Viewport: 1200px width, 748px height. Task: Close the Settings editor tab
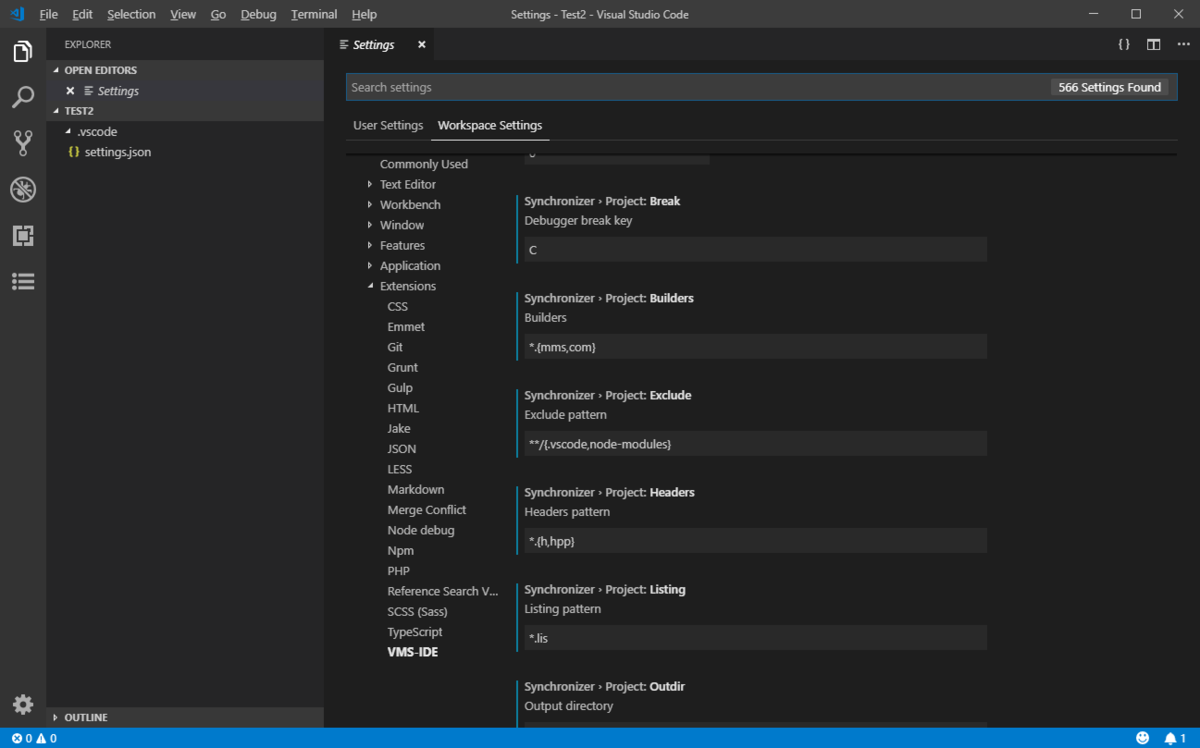(x=421, y=45)
